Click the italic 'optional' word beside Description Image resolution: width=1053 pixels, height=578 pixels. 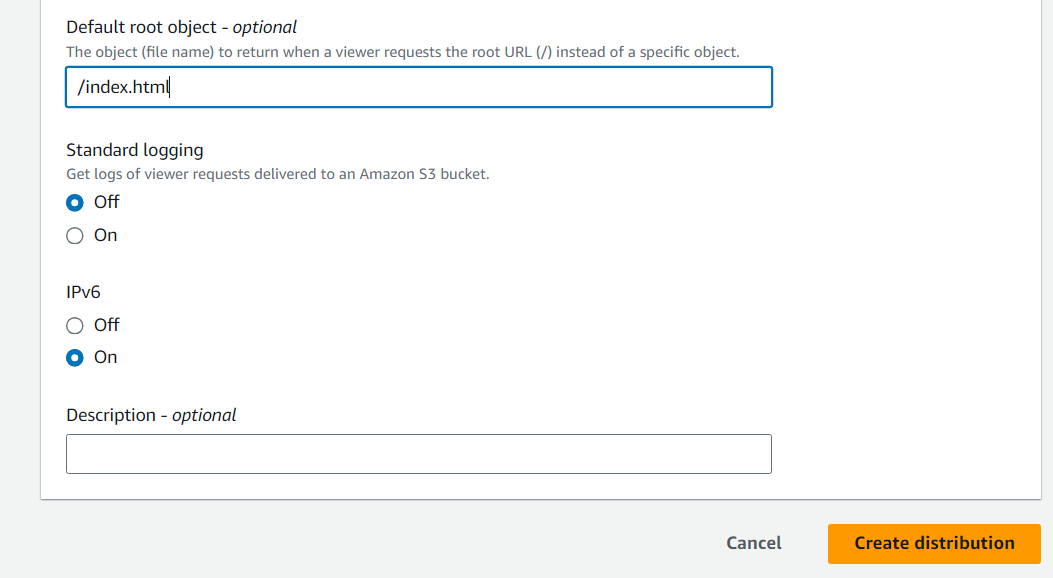click(204, 415)
